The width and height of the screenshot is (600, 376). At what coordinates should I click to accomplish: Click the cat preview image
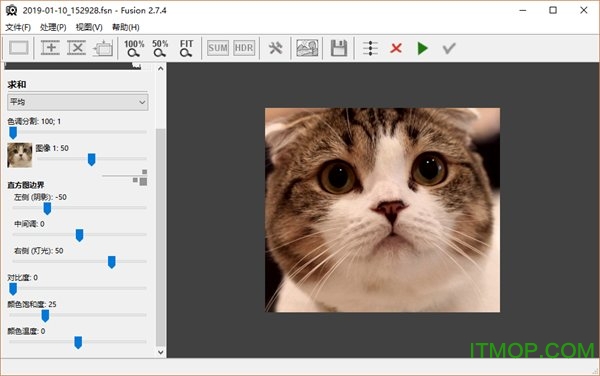pyautogui.click(x=382, y=210)
